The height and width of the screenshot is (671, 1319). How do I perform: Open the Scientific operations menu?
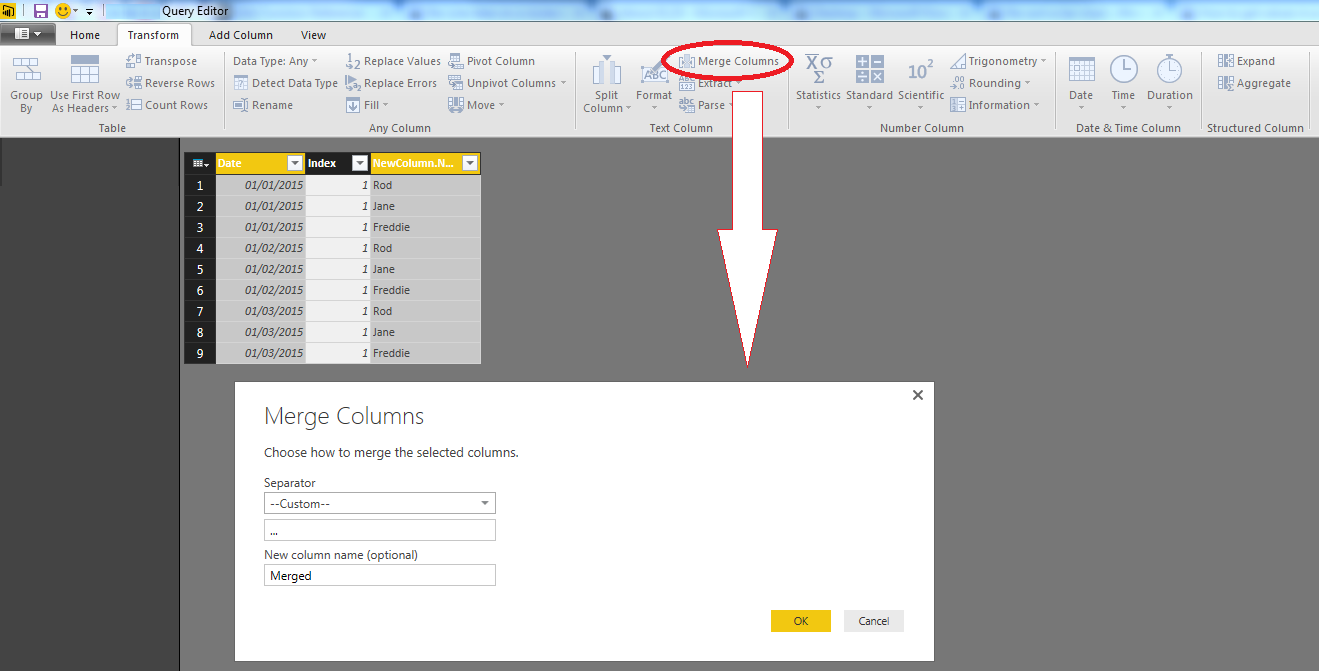[921, 82]
